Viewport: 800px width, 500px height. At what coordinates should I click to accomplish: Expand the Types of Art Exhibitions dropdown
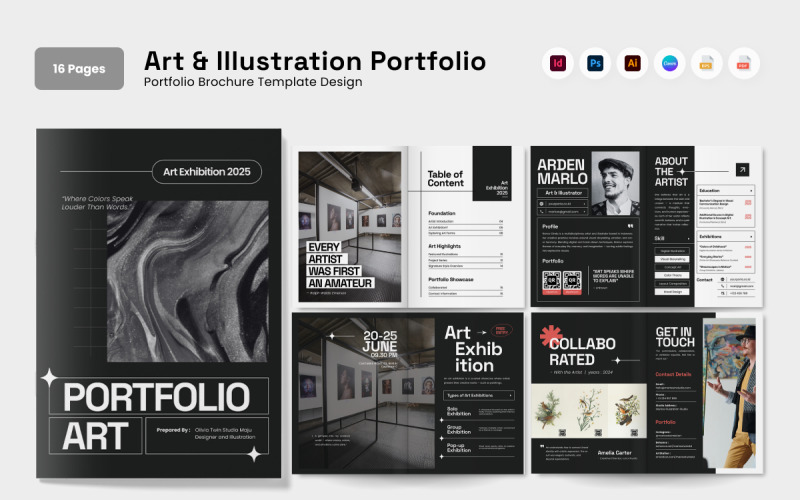pos(479,395)
